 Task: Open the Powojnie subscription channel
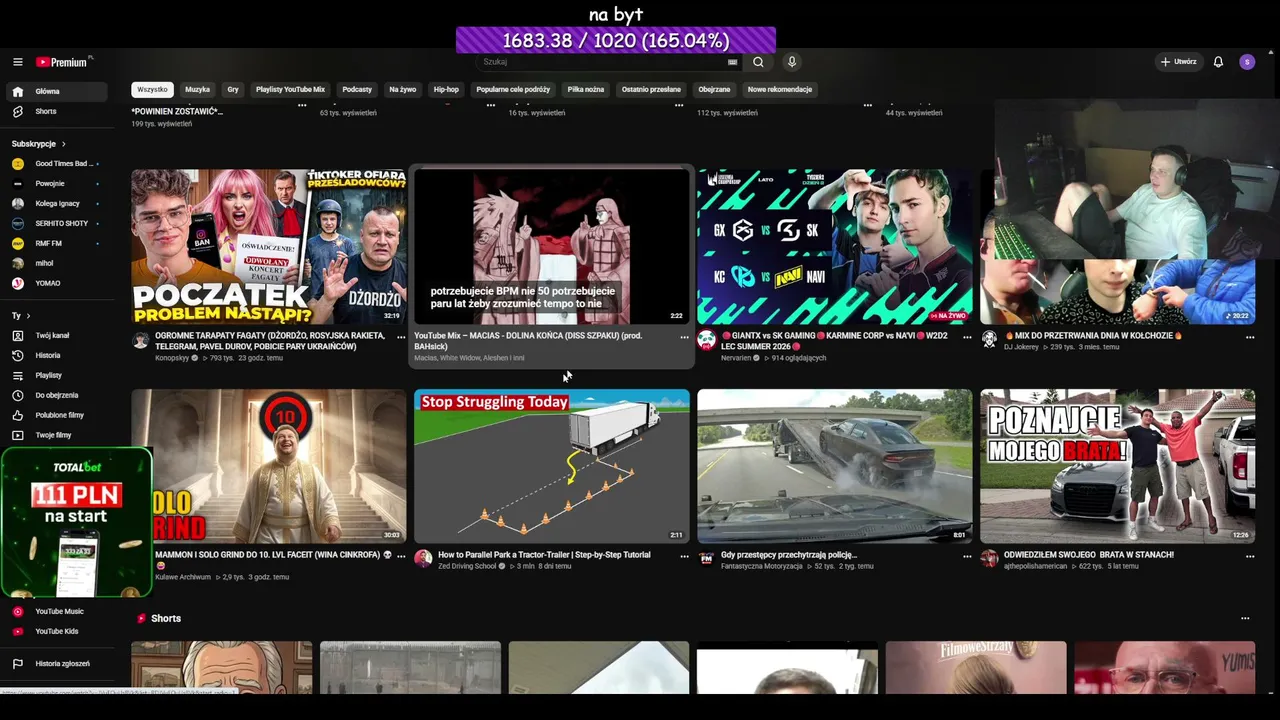[56, 183]
